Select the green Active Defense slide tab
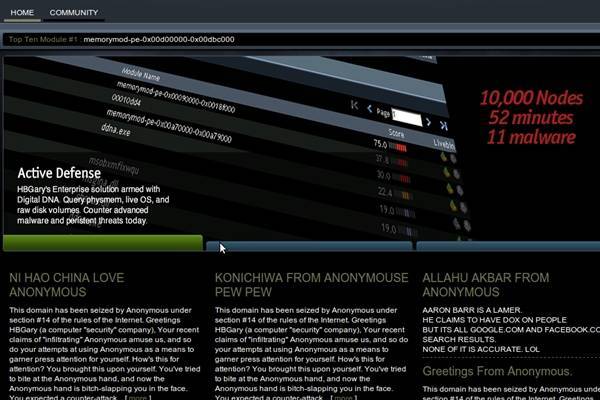The image size is (600, 400). (103, 243)
